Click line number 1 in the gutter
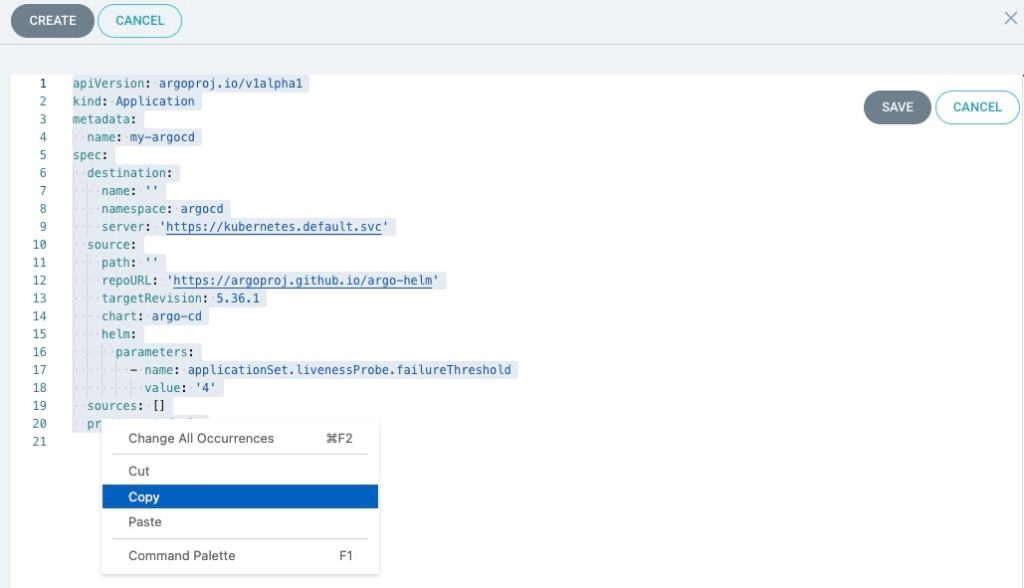The image size is (1024, 588). tap(42, 84)
